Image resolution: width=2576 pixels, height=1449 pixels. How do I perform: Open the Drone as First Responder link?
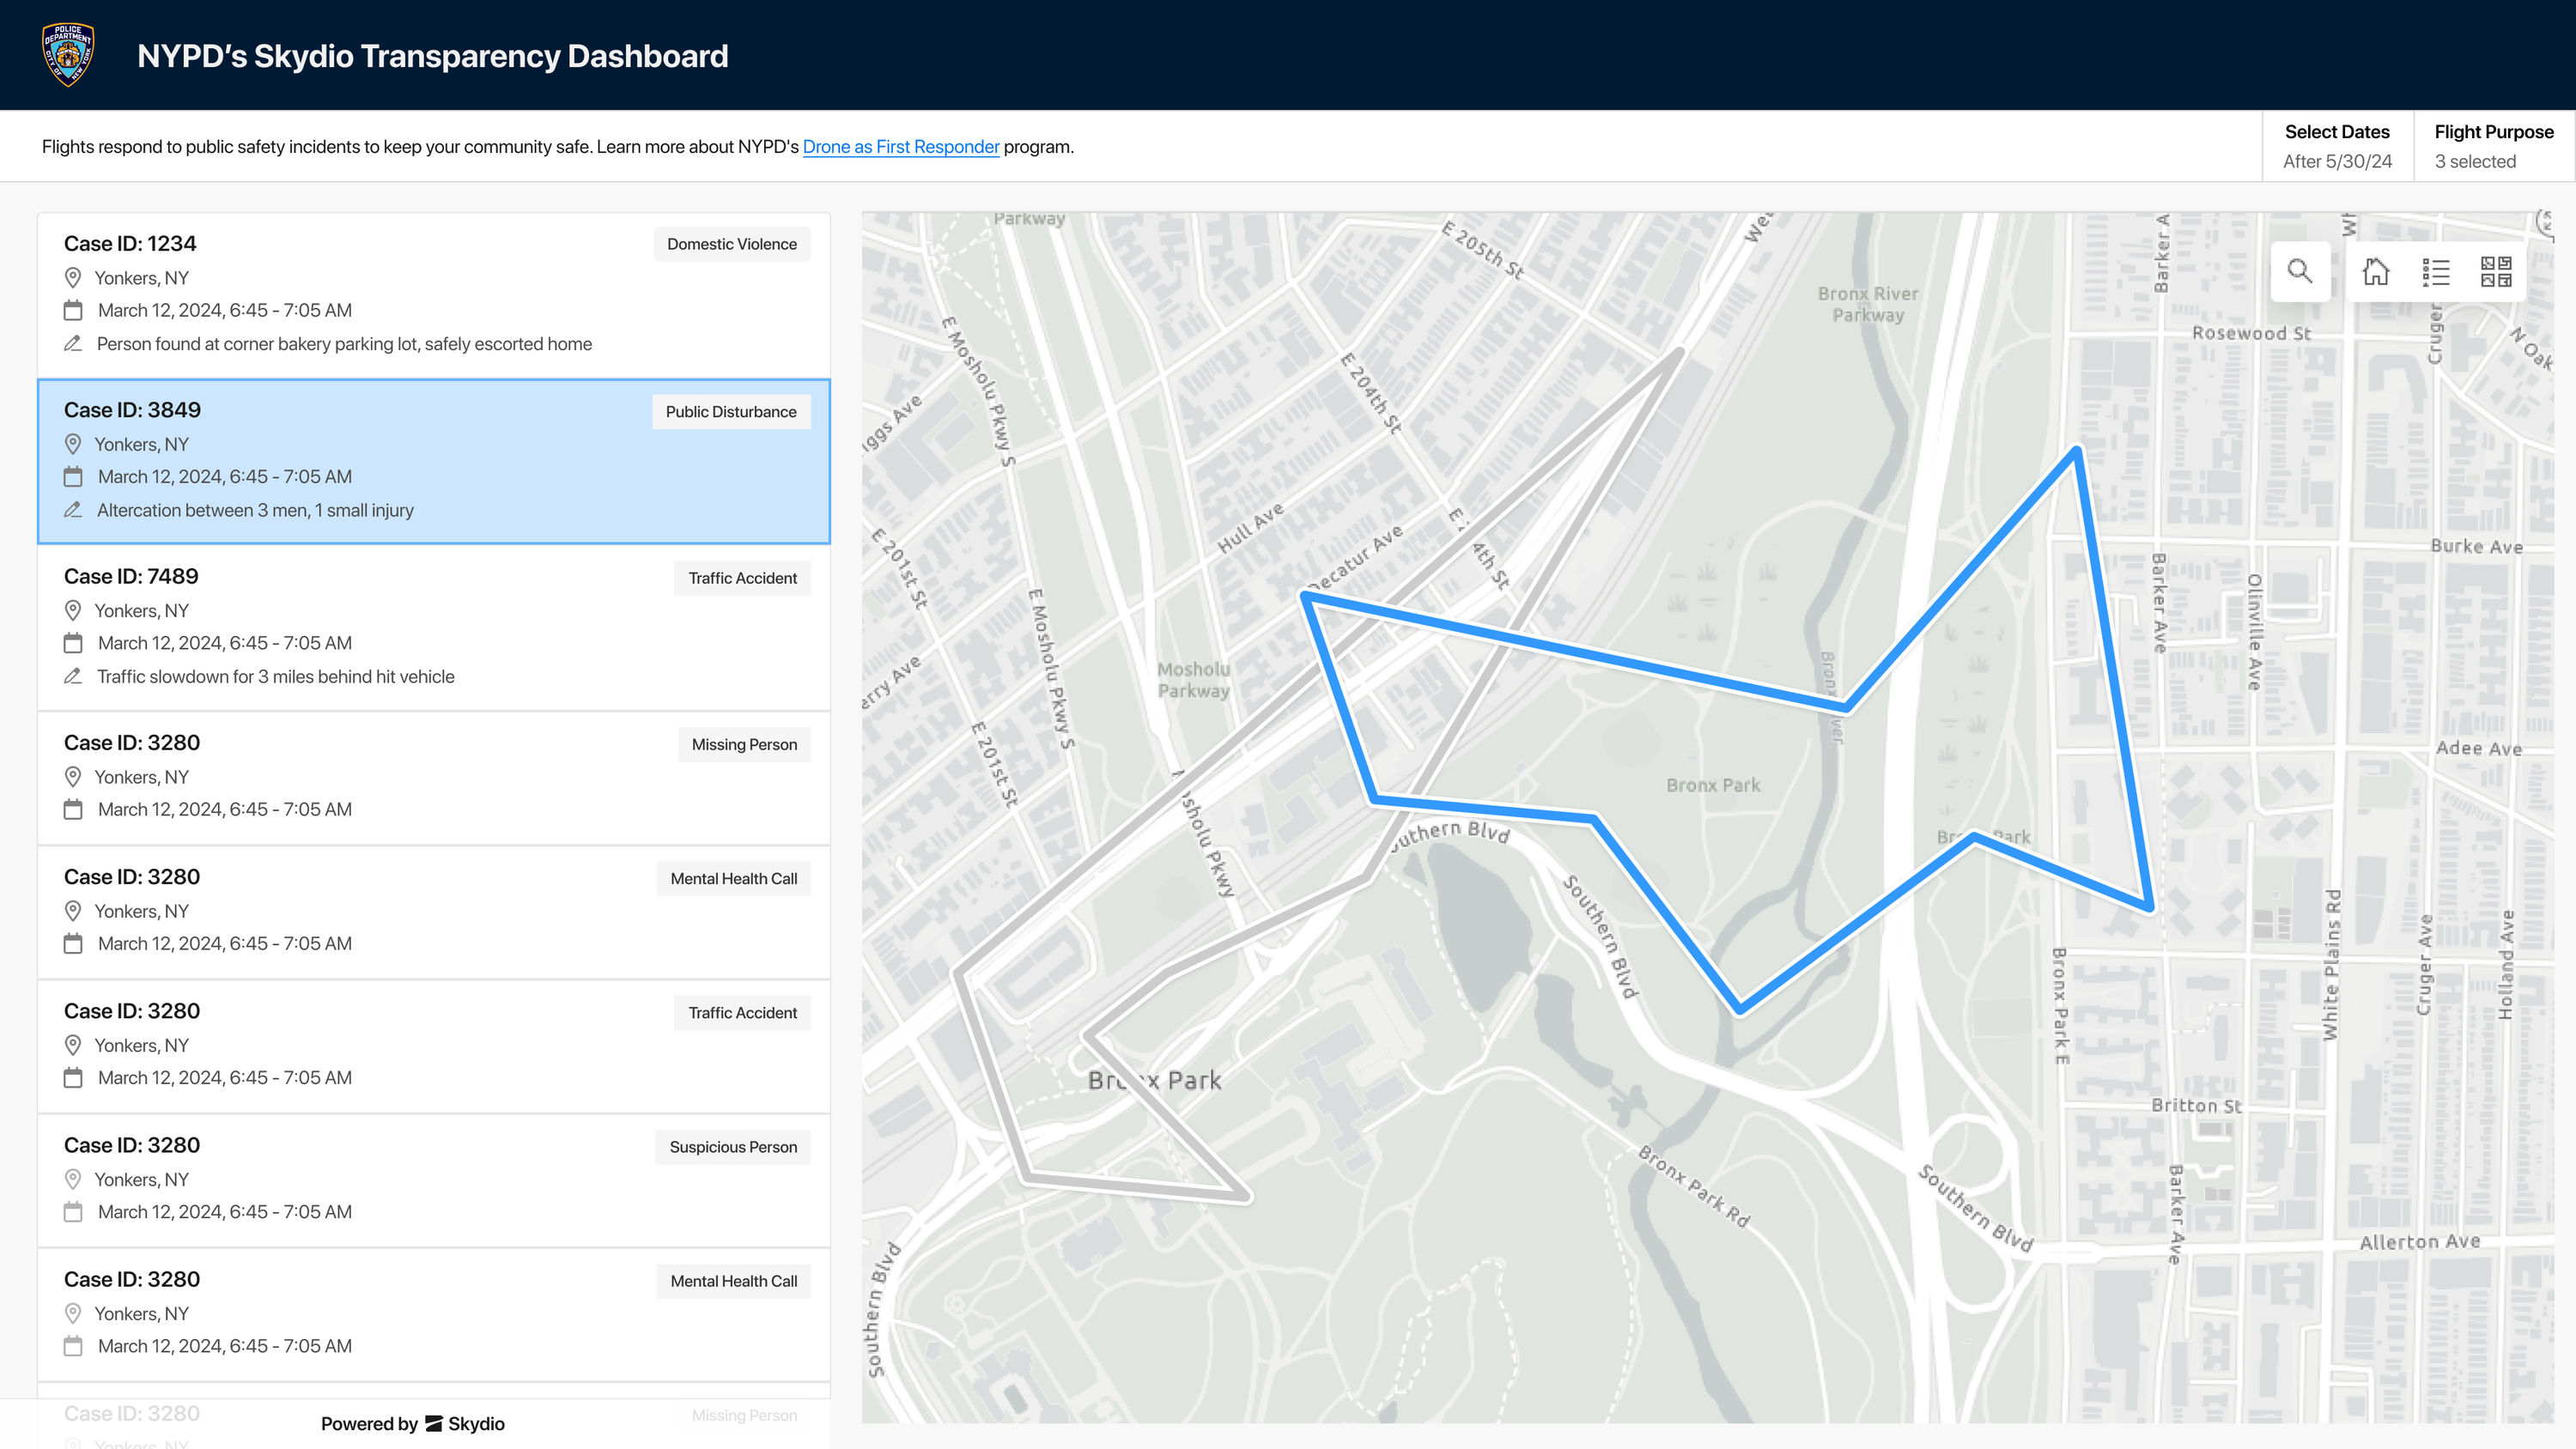coord(900,147)
